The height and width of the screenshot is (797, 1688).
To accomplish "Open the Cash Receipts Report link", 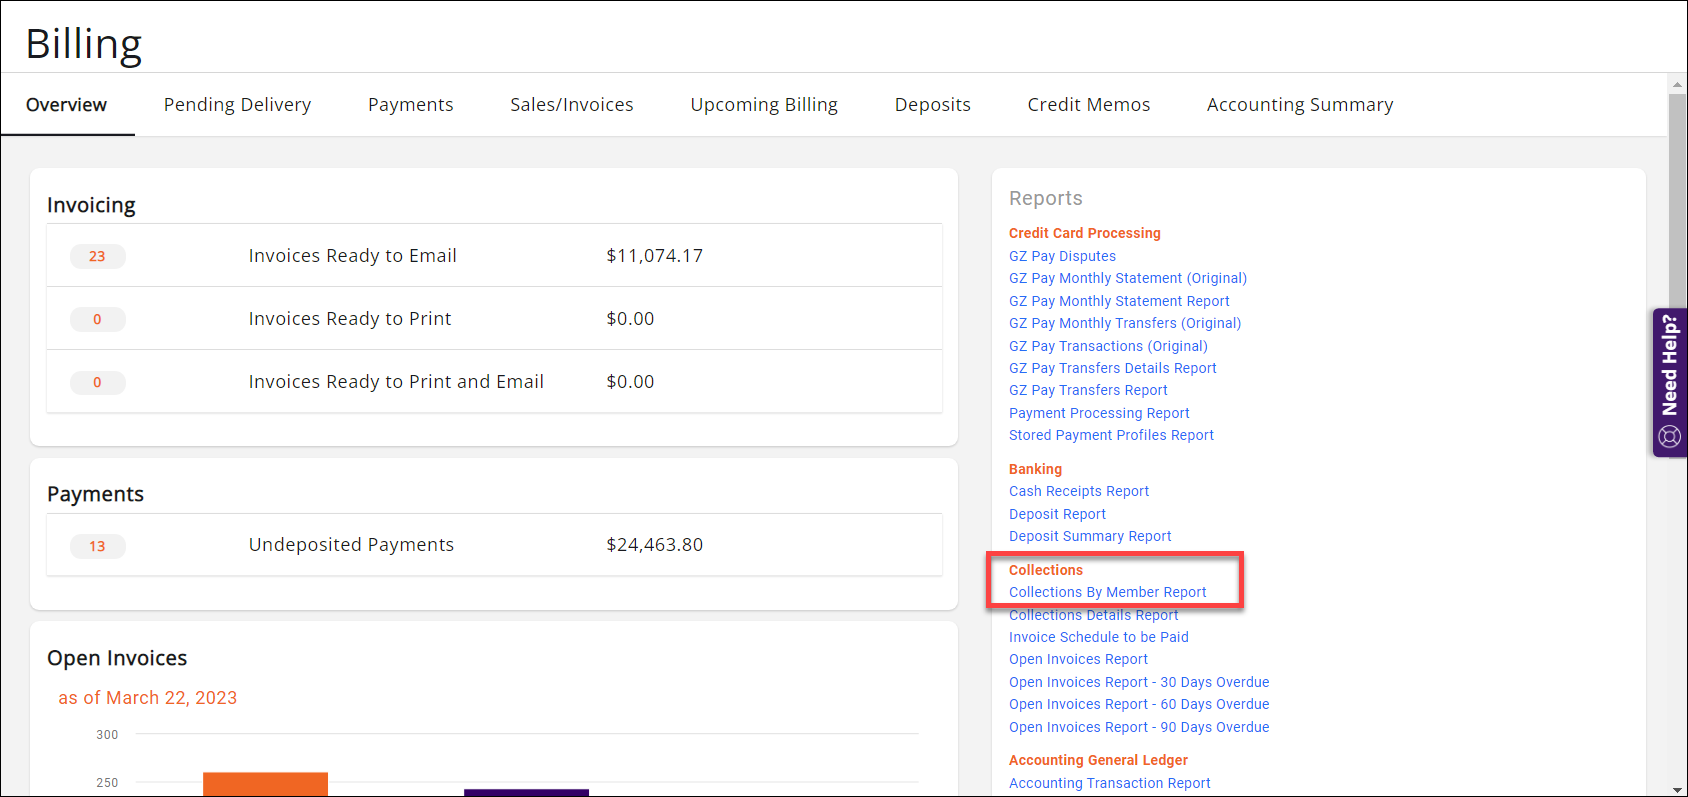I will click(x=1078, y=491).
